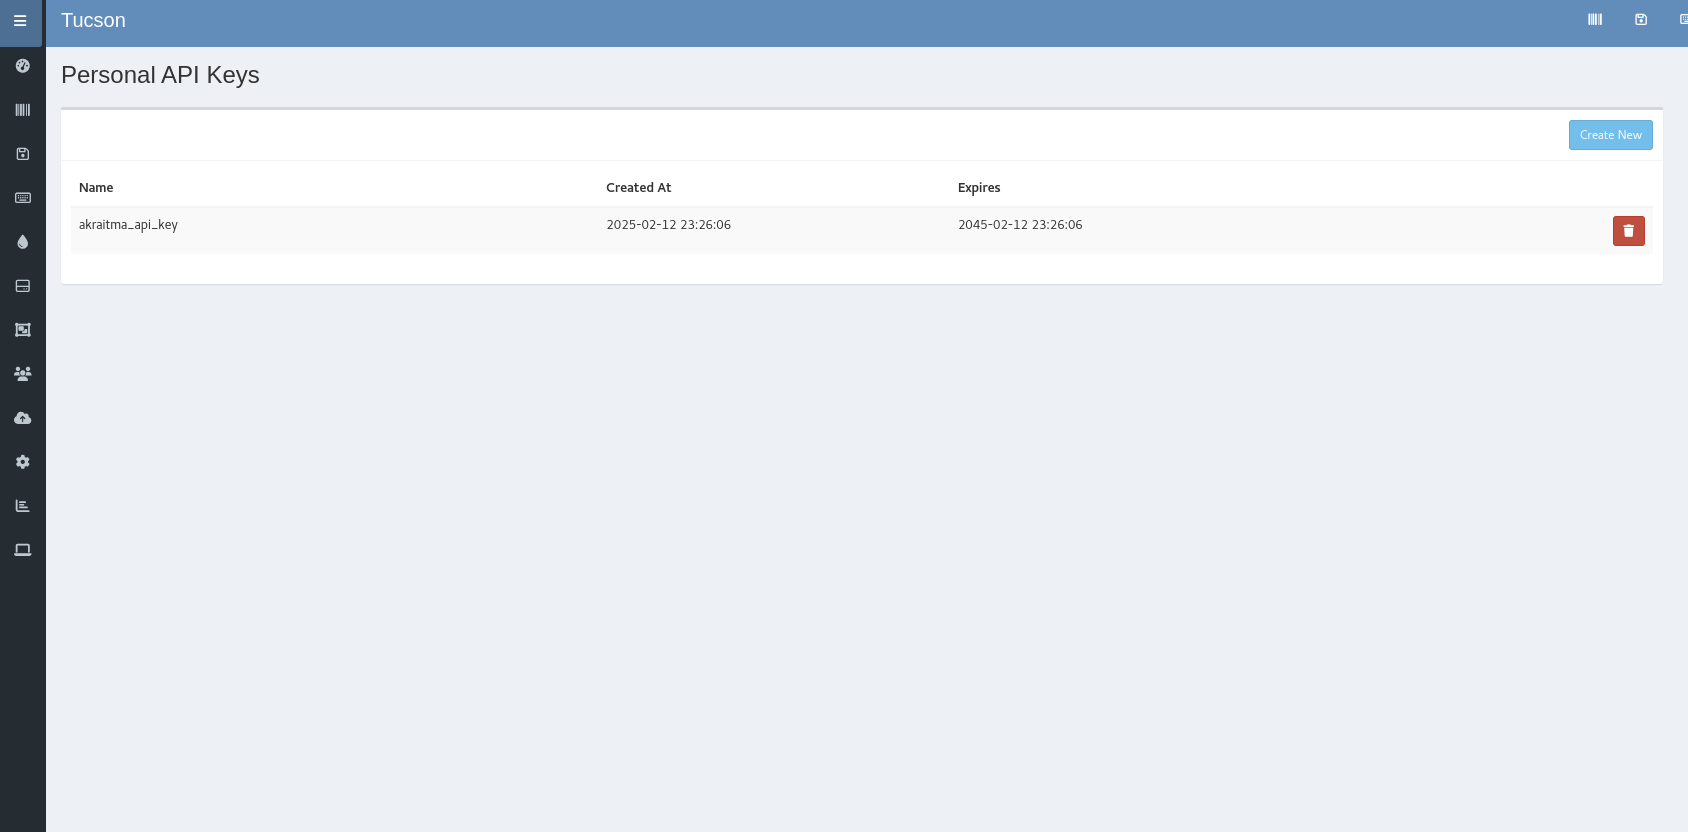Open Requestable Items via sidebar laptop icon
Screen dimensions: 1688x832
click(22, 550)
